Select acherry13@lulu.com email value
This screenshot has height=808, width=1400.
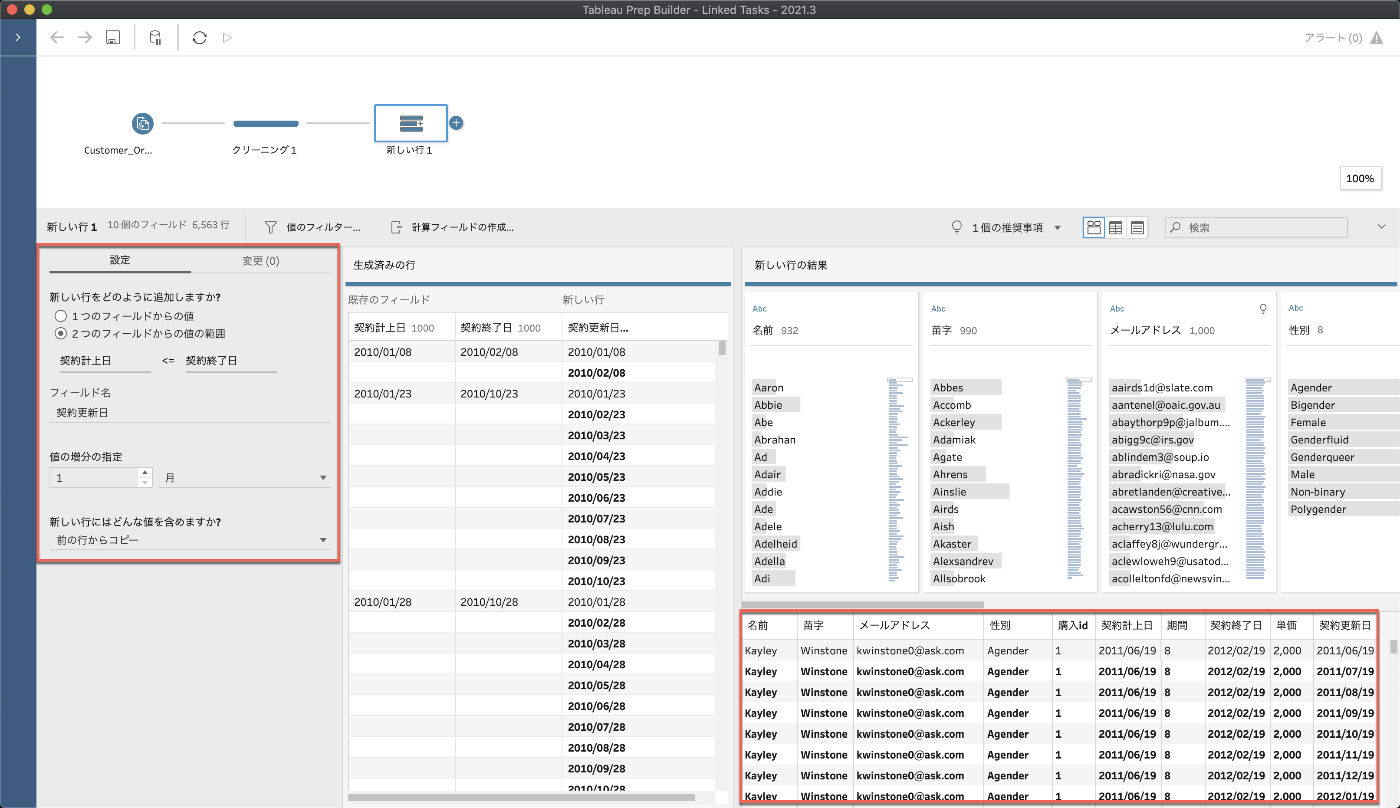tap(1162, 526)
